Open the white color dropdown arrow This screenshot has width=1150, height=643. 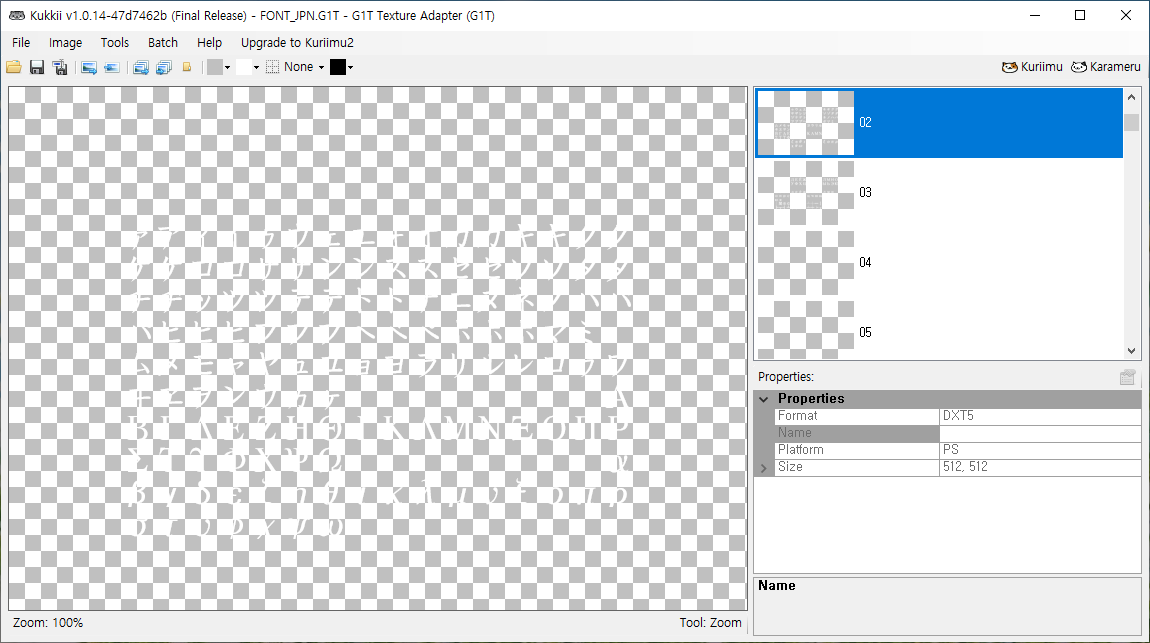[x=256, y=67]
